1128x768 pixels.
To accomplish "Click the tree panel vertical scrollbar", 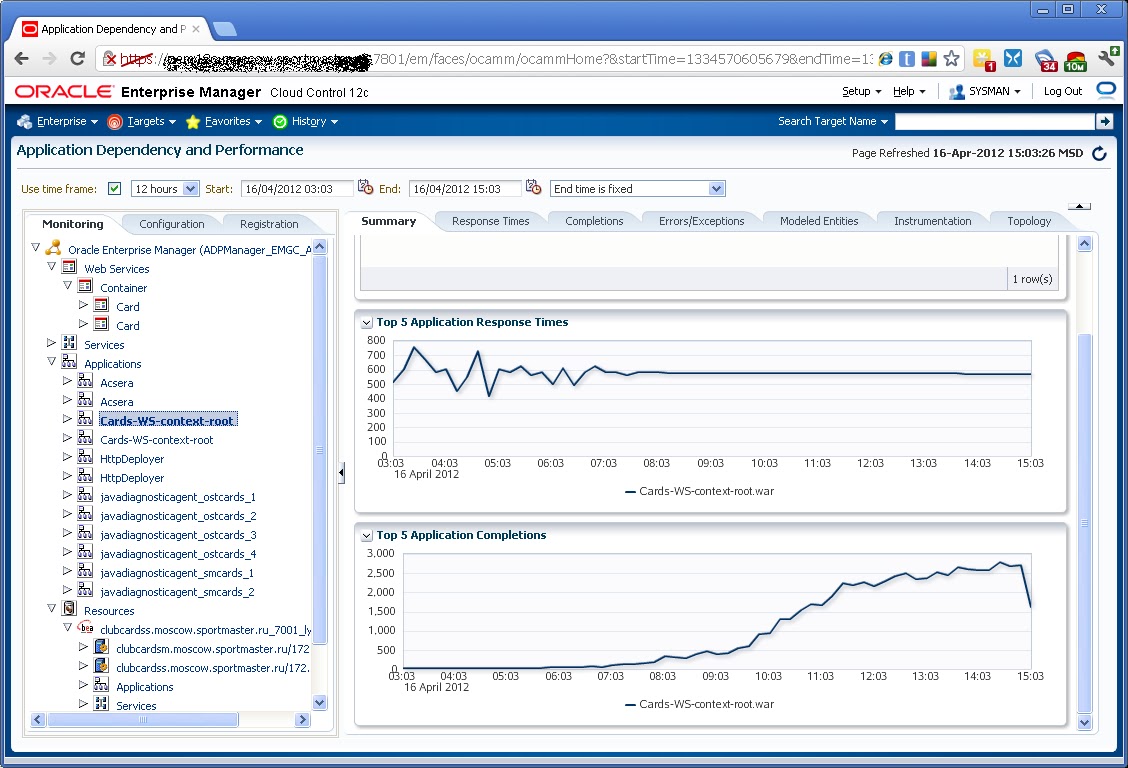I will click(x=320, y=450).
